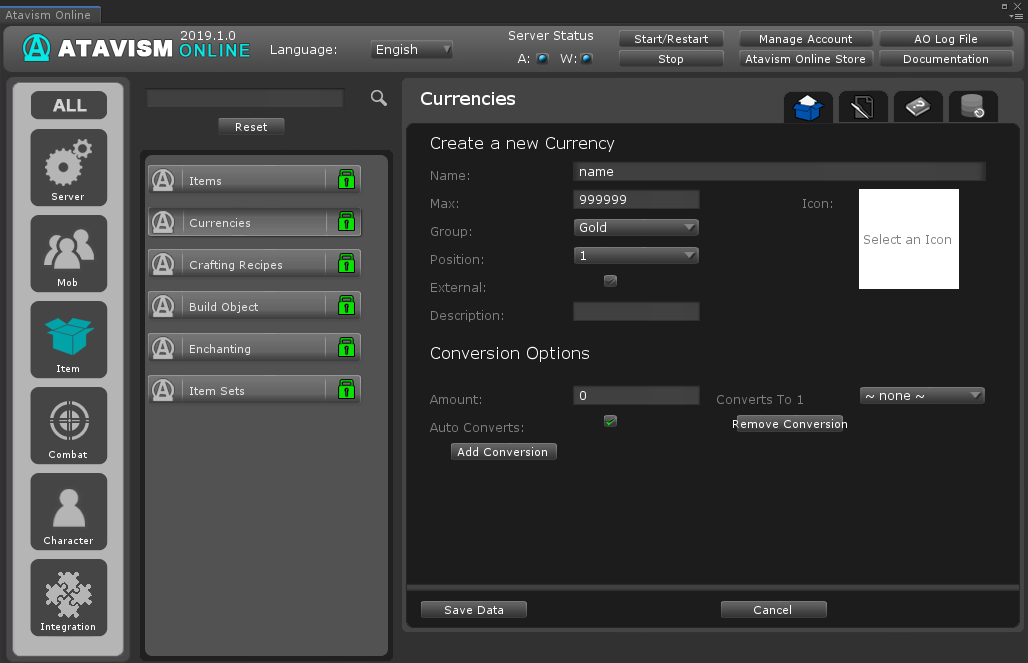The width and height of the screenshot is (1028, 663).
Task: Open the Combat category icon
Action: pyautogui.click(x=68, y=425)
